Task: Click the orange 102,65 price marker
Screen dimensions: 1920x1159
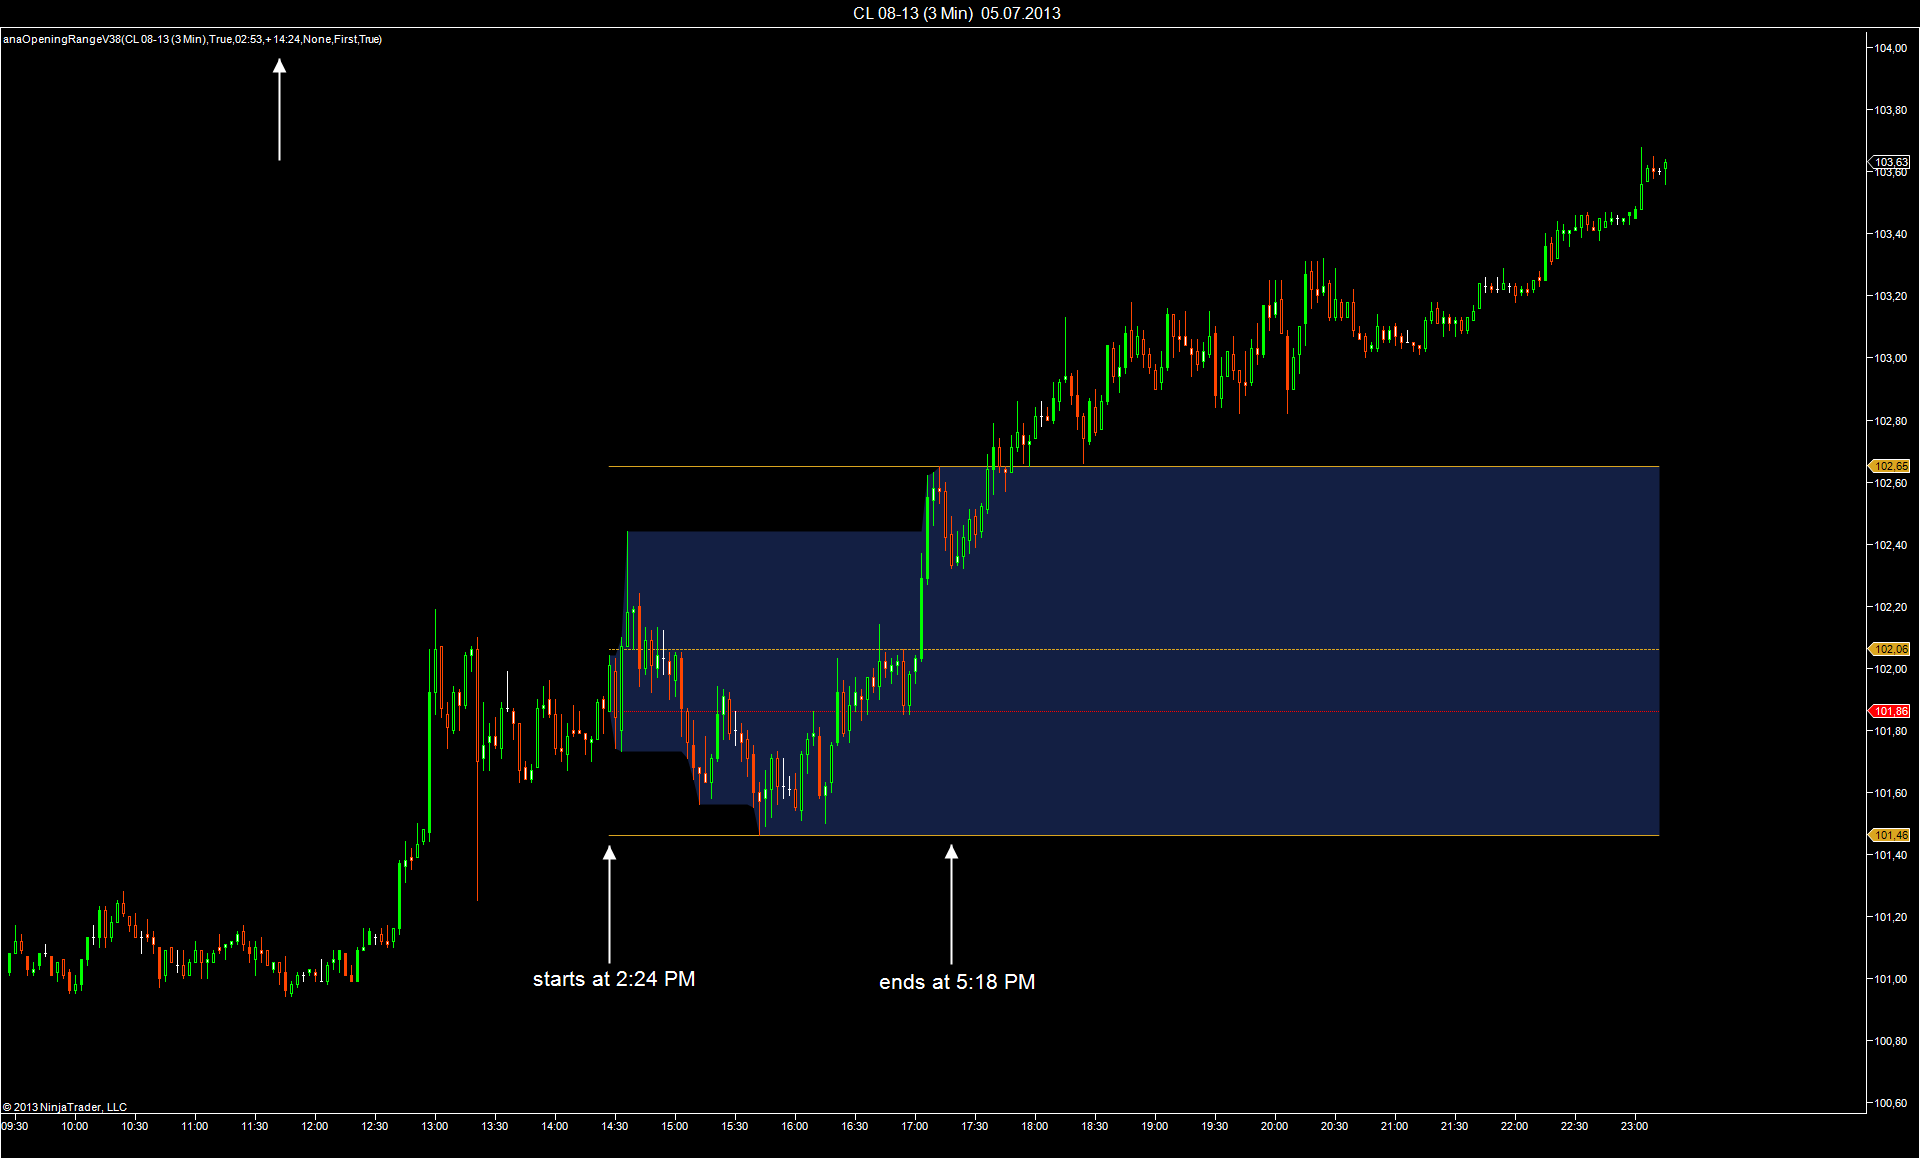Action: [1890, 466]
